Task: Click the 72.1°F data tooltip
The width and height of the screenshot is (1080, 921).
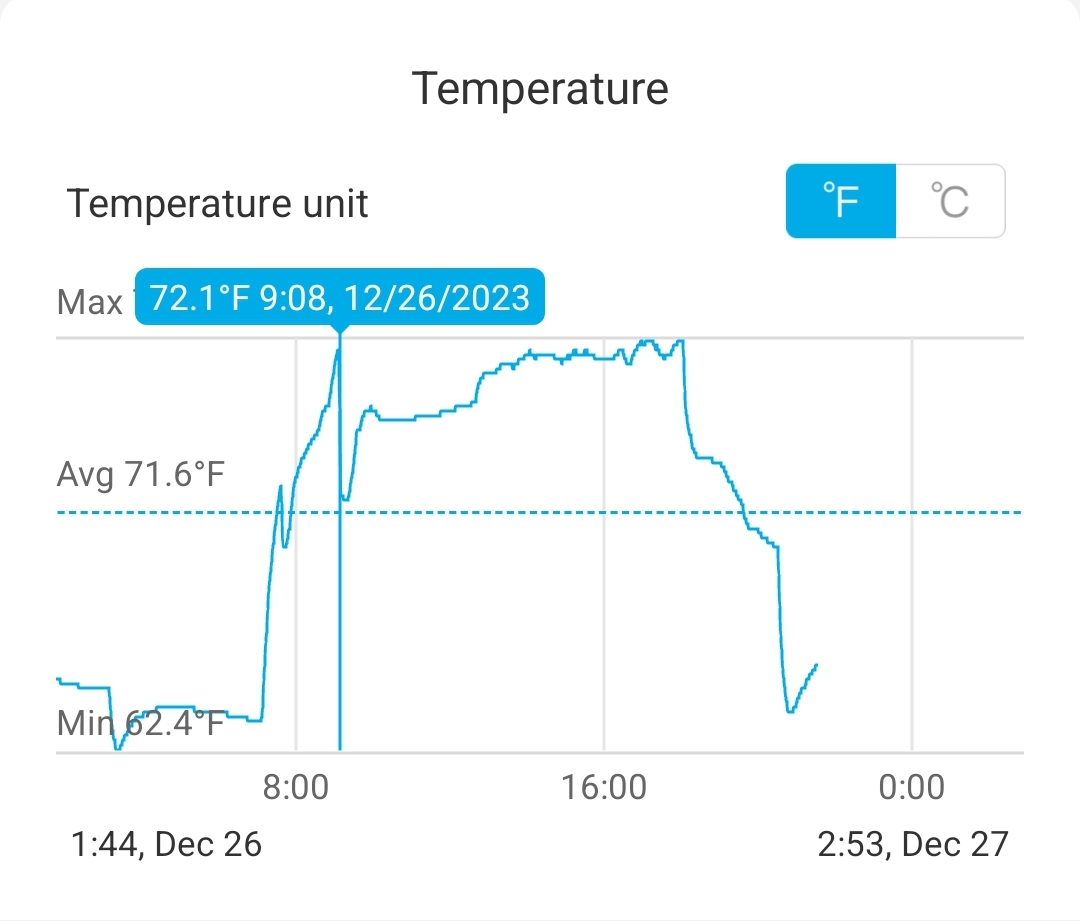Action: pyautogui.click(x=340, y=297)
